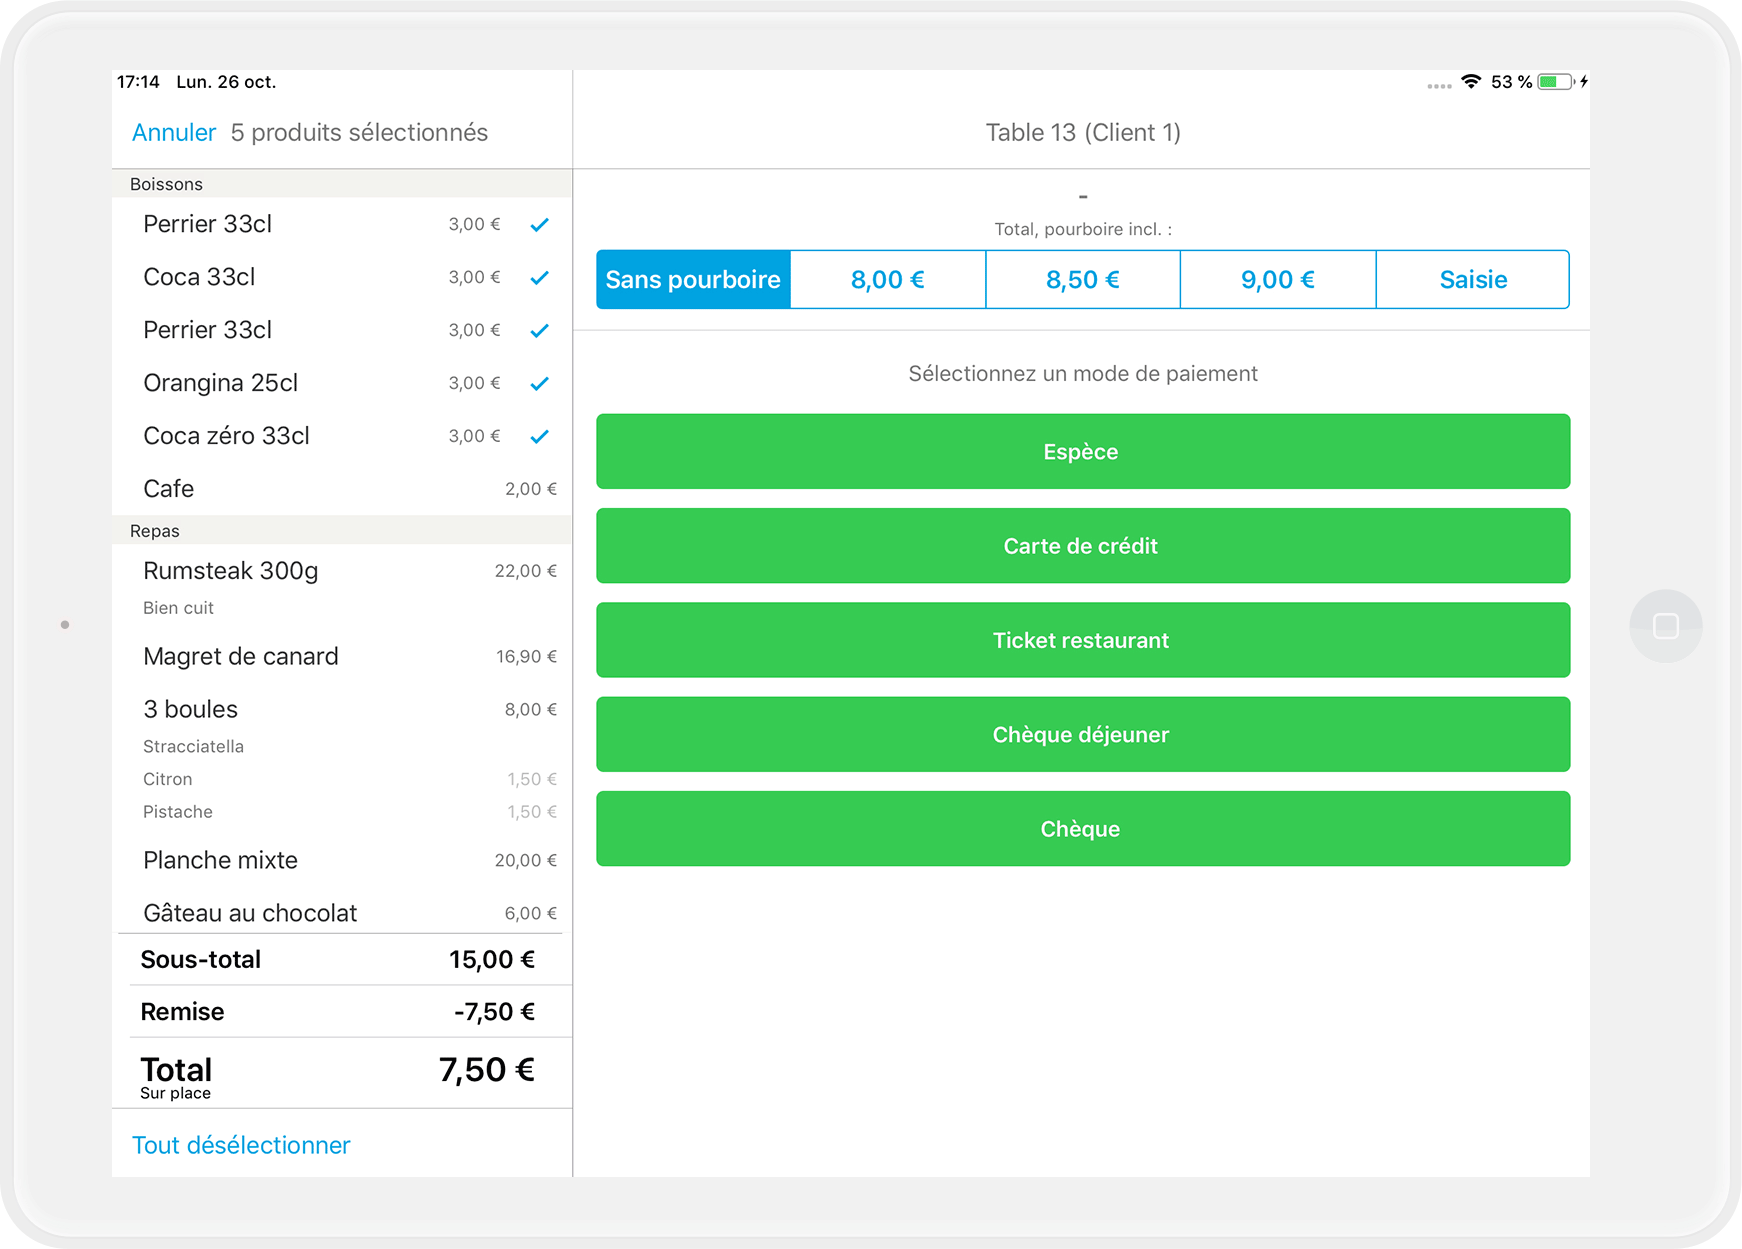Pay with Chèque déjeuner
This screenshot has height=1249, width=1742.
tap(1083, 735)
